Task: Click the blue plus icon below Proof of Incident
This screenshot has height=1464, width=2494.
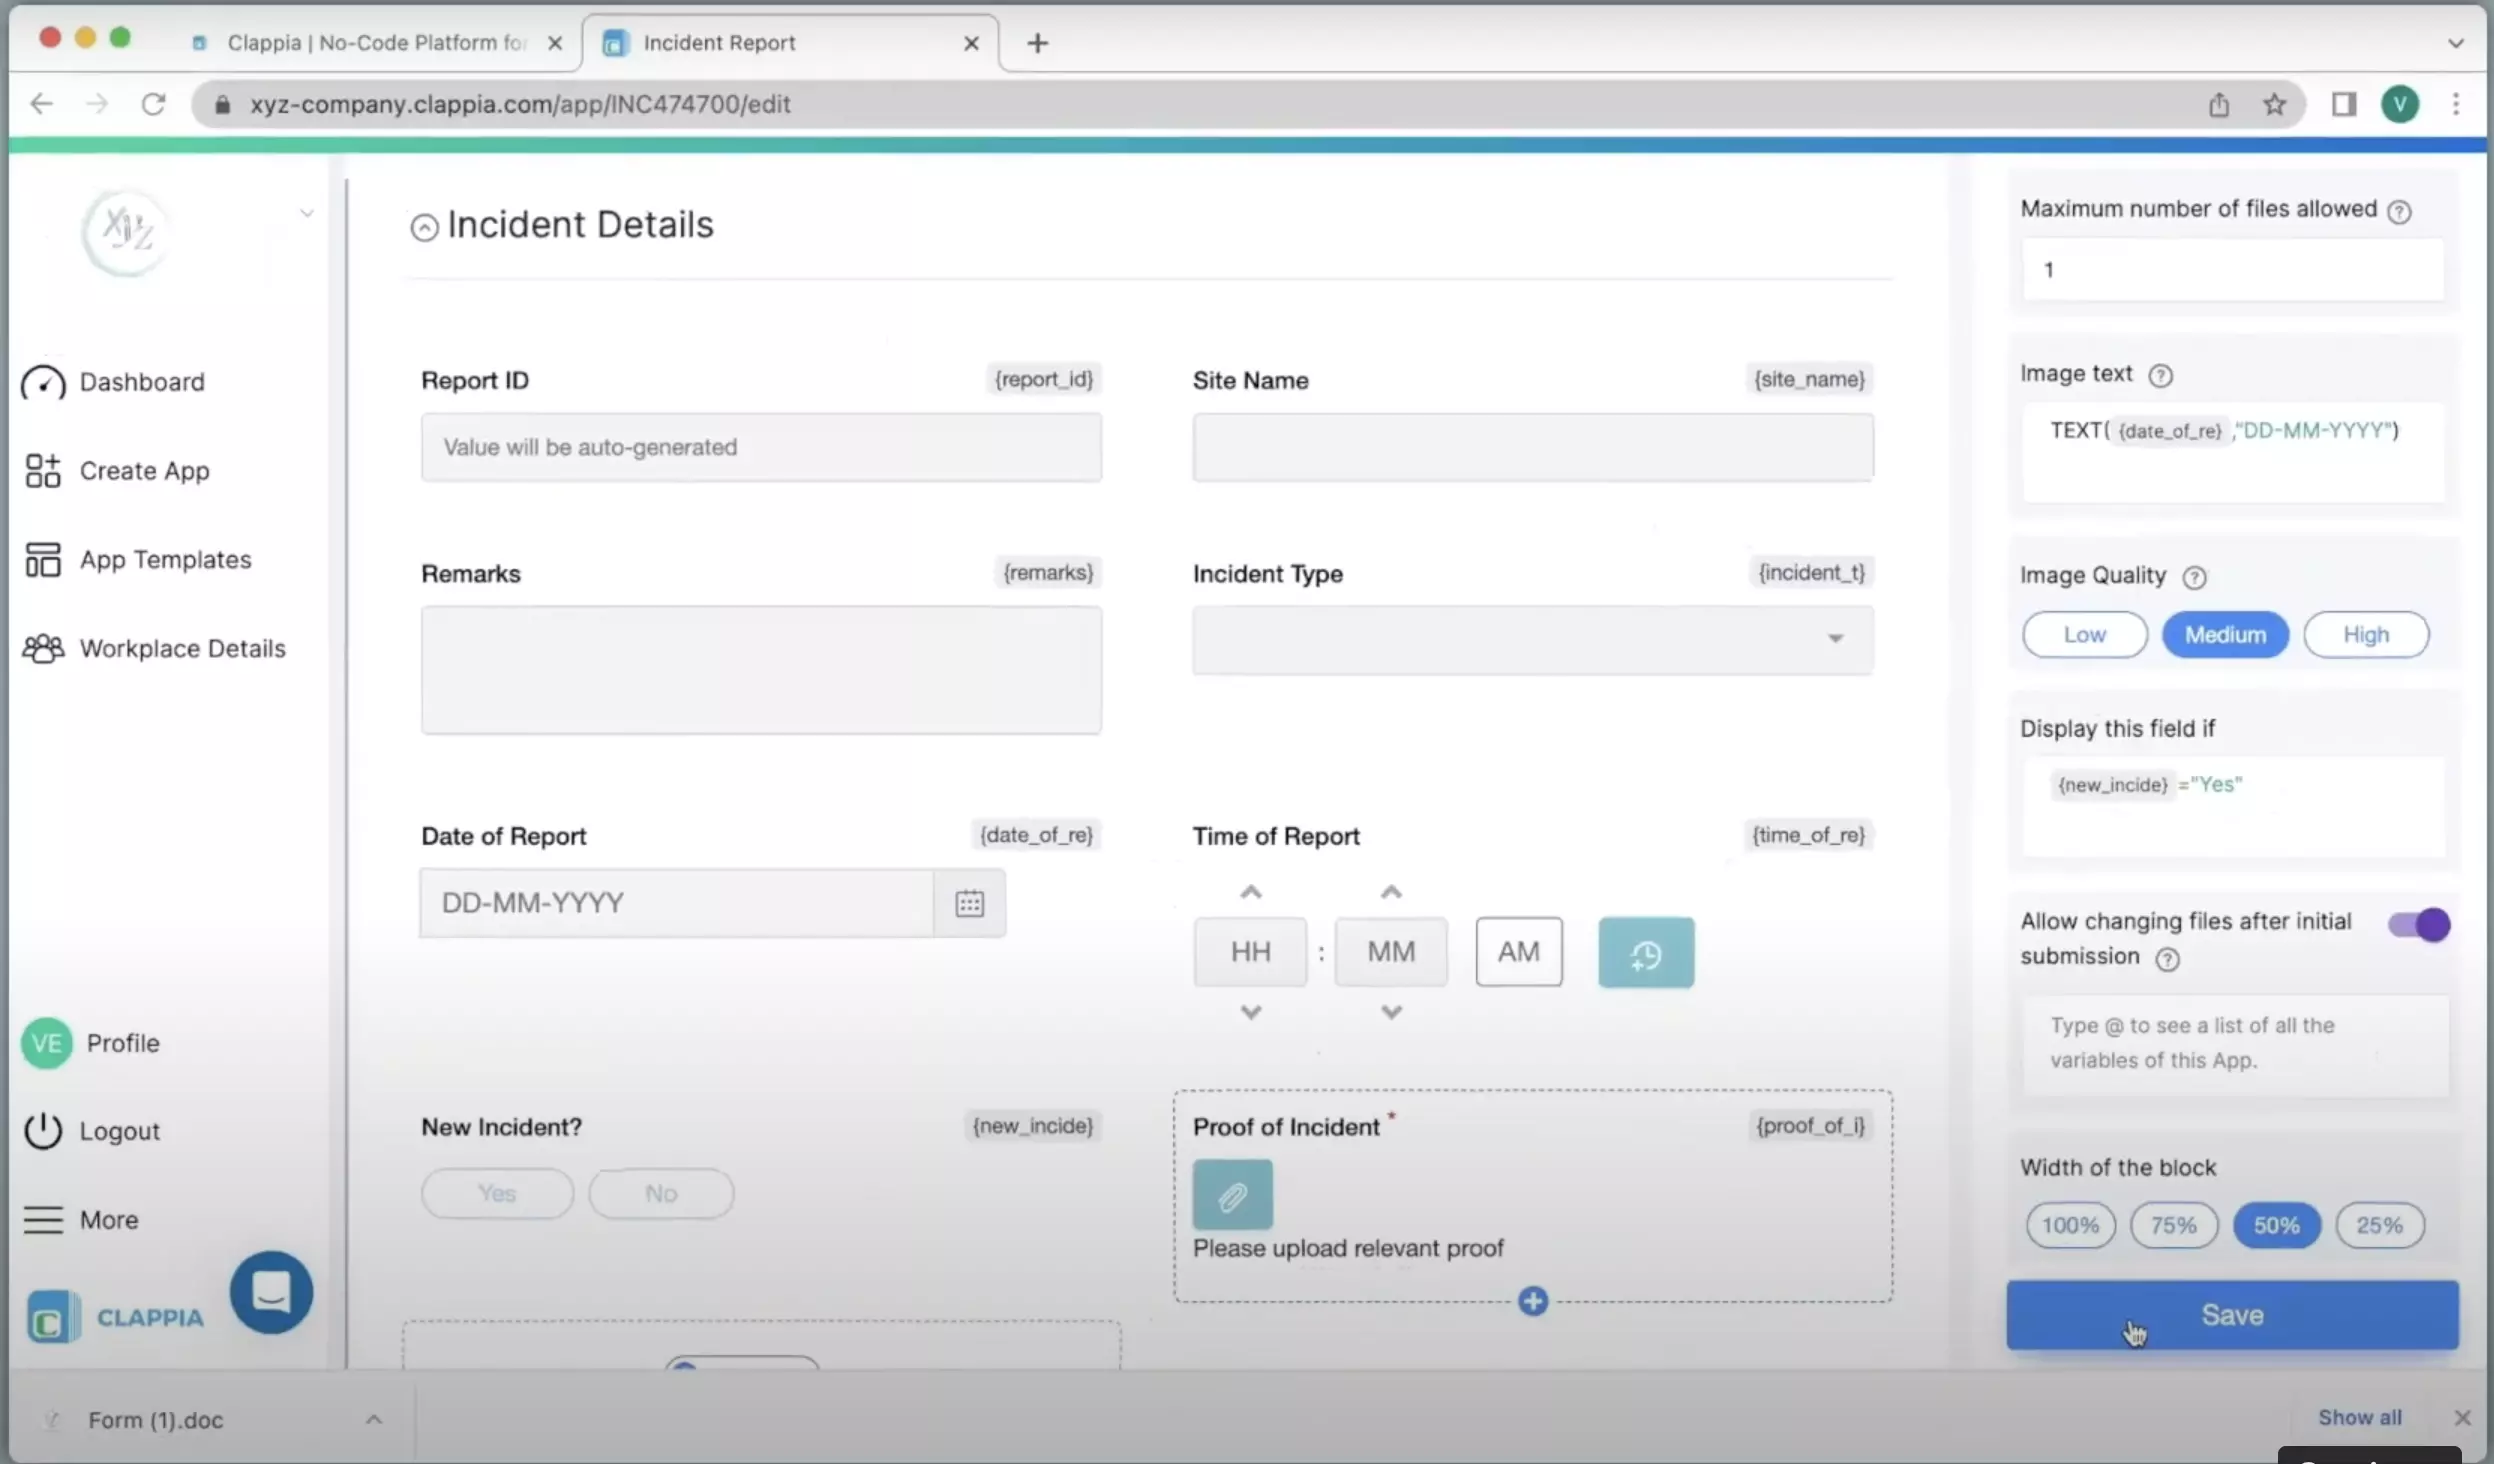Action: tap(1532, 1301)
